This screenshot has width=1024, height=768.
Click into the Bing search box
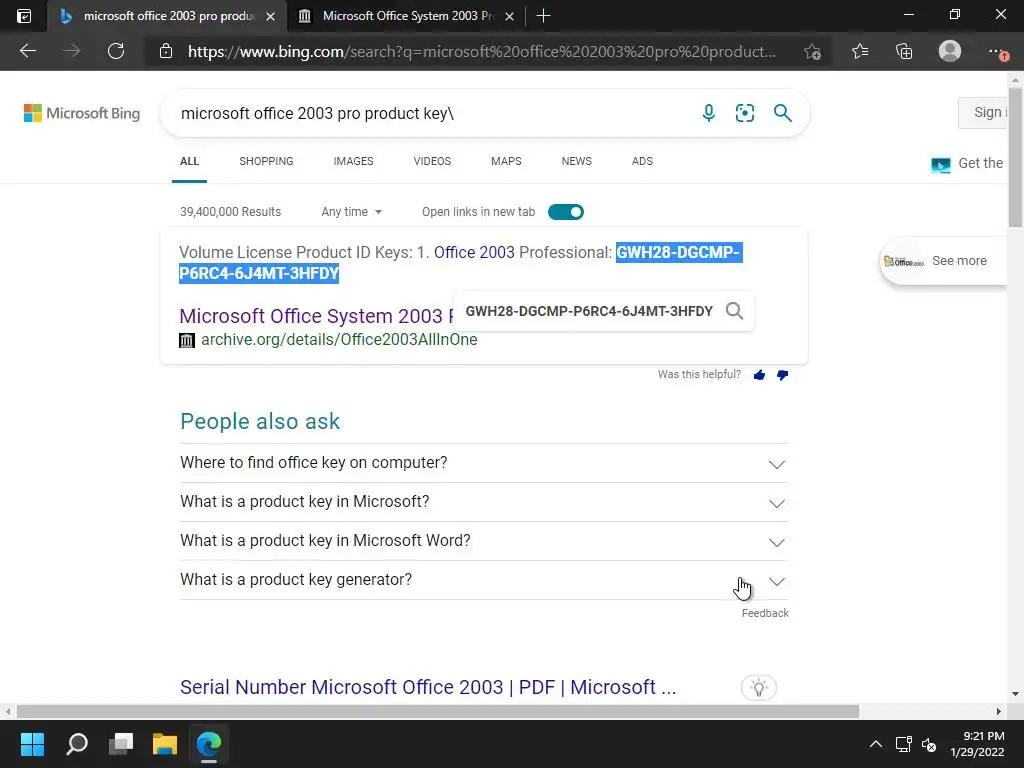pyautogui.click(x=431, y=113)
